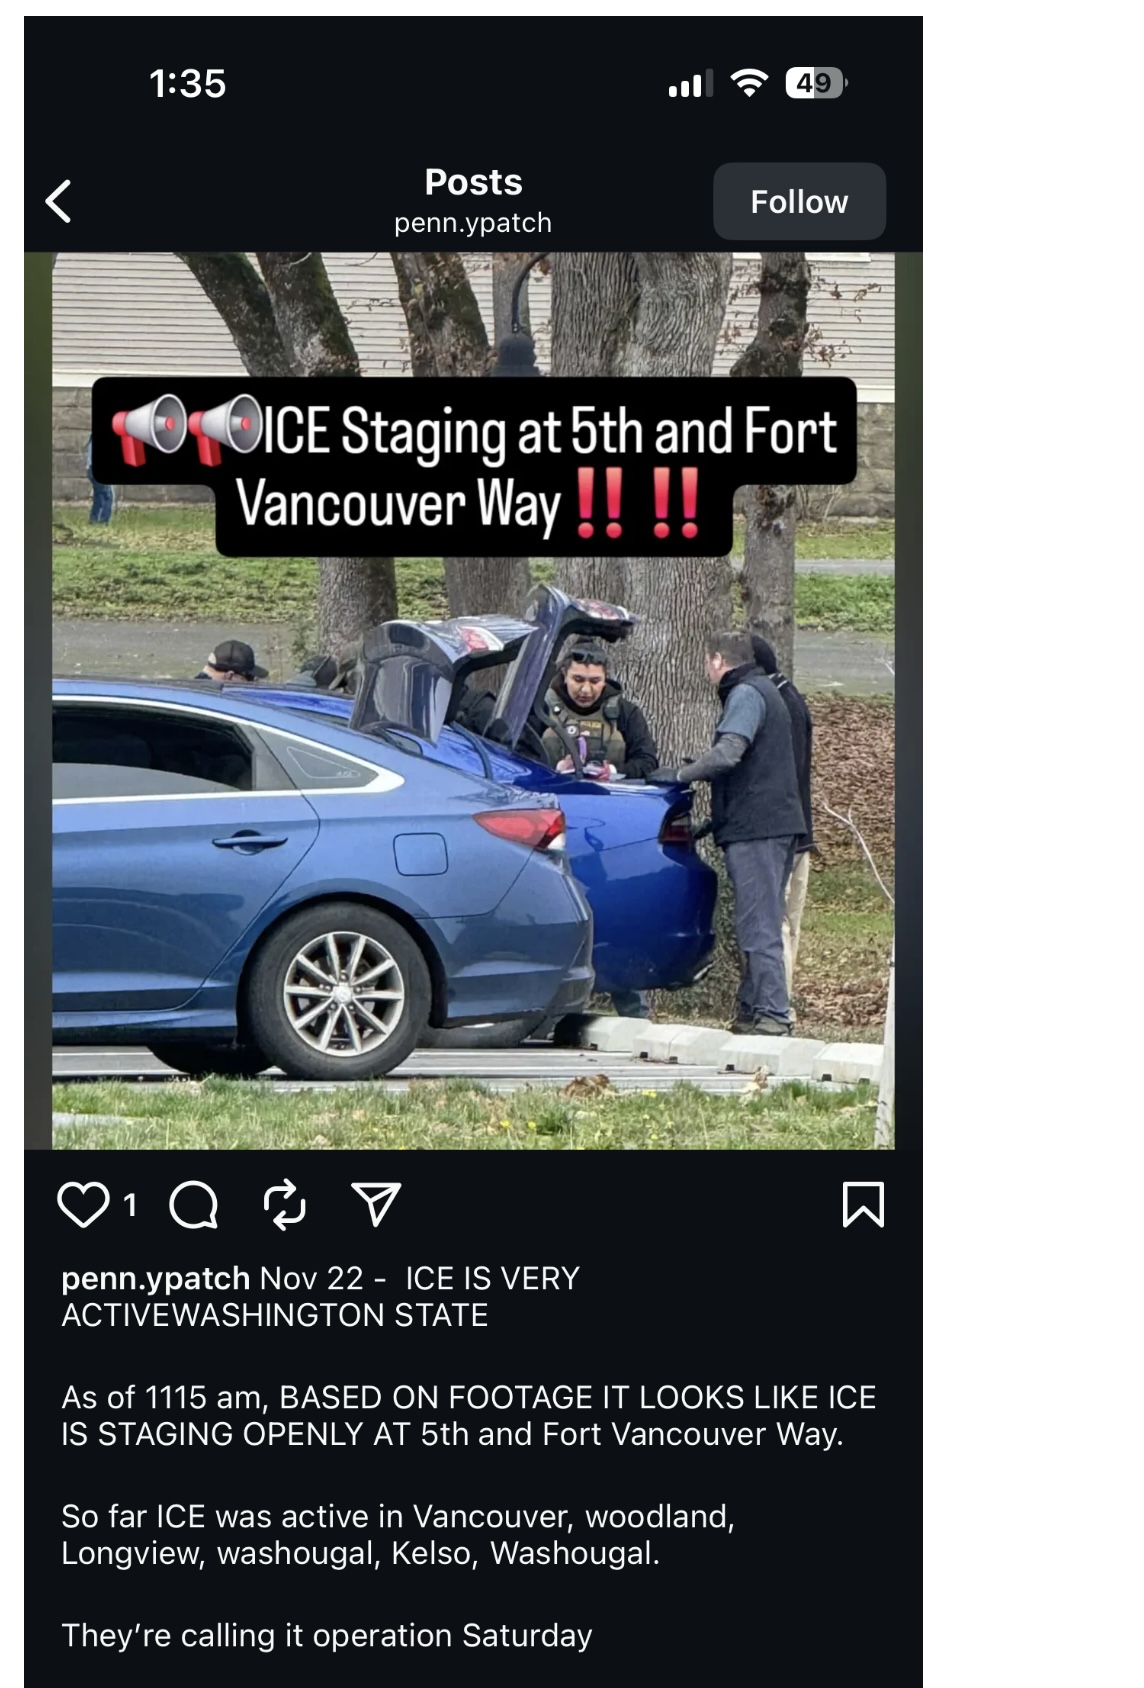
Task: Tap the ICE Staging text overlay
Action: tap(474, 467)
